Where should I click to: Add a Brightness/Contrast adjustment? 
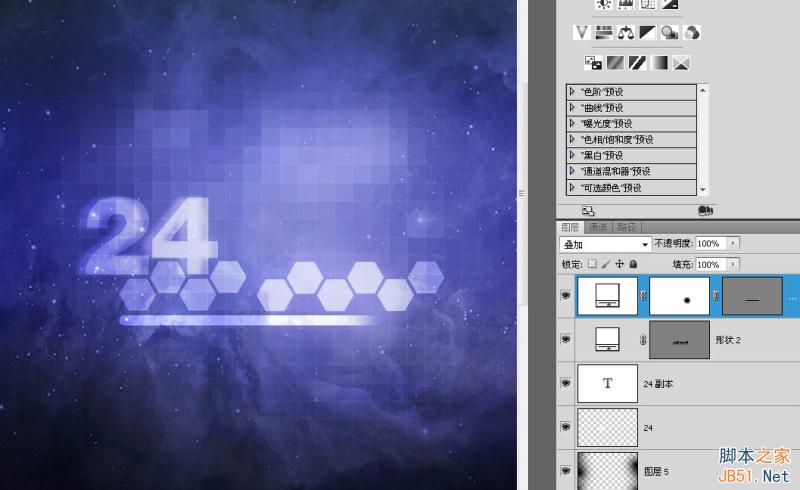[604, 4]
